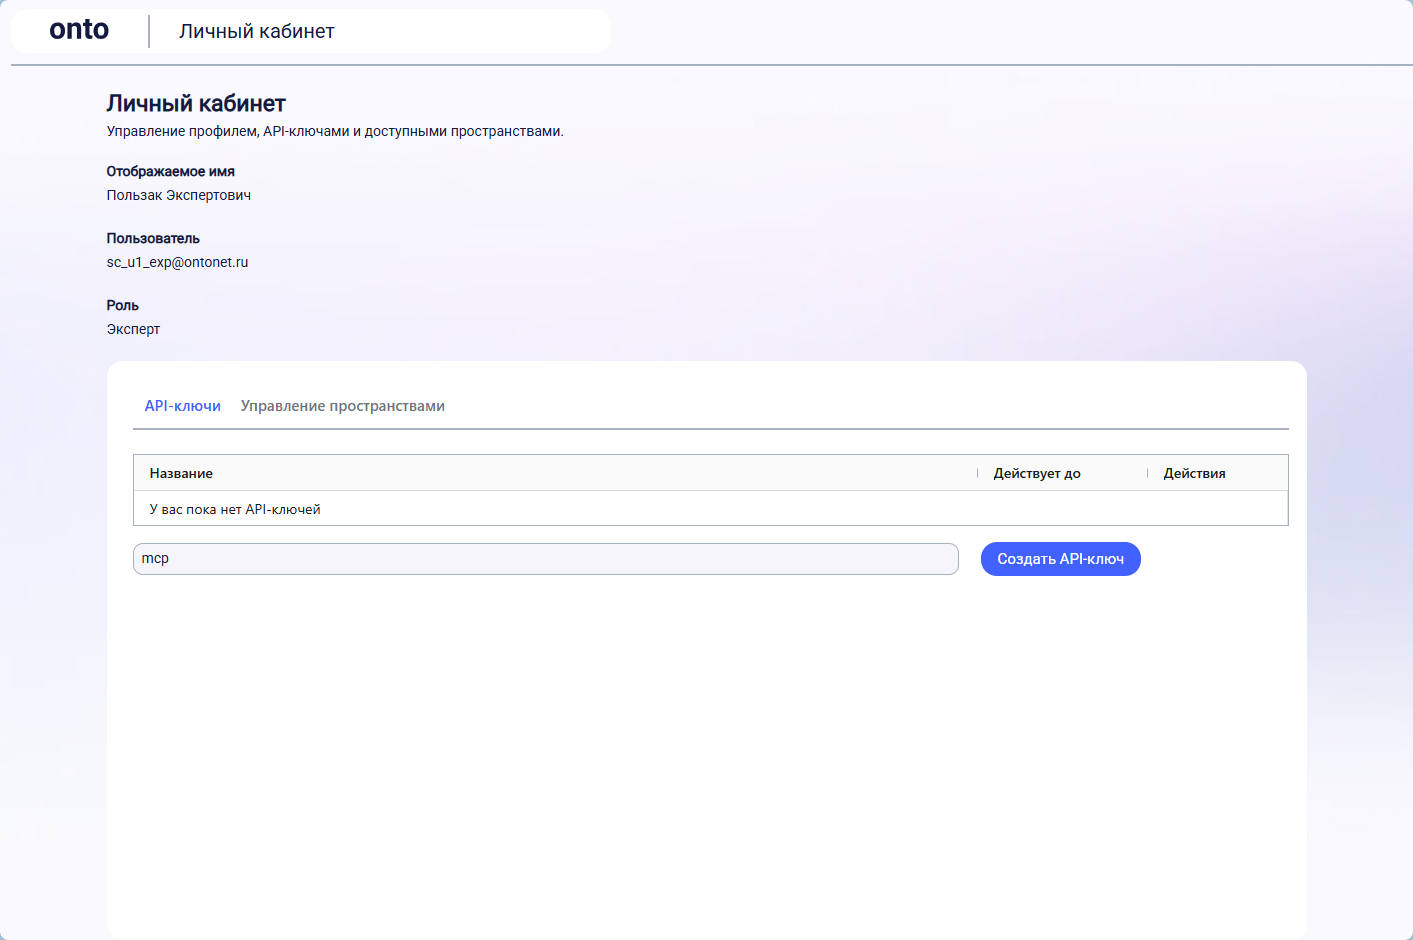Click the onto logo
This screenshot has width=1413, height=940.
tap(79, 30)
